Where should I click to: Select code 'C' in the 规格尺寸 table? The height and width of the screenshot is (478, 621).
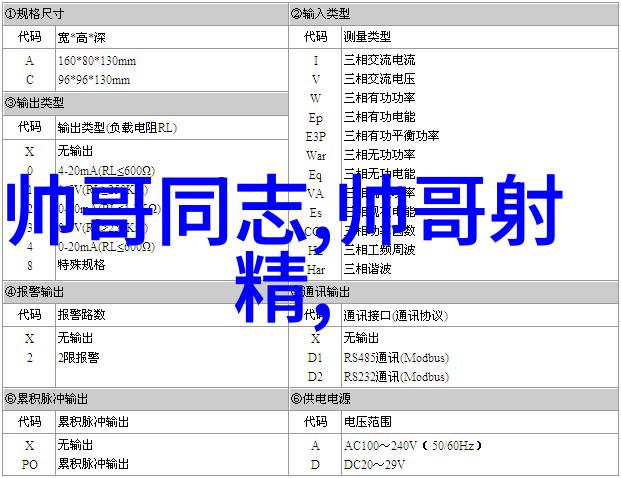click(x=30, y=80)
